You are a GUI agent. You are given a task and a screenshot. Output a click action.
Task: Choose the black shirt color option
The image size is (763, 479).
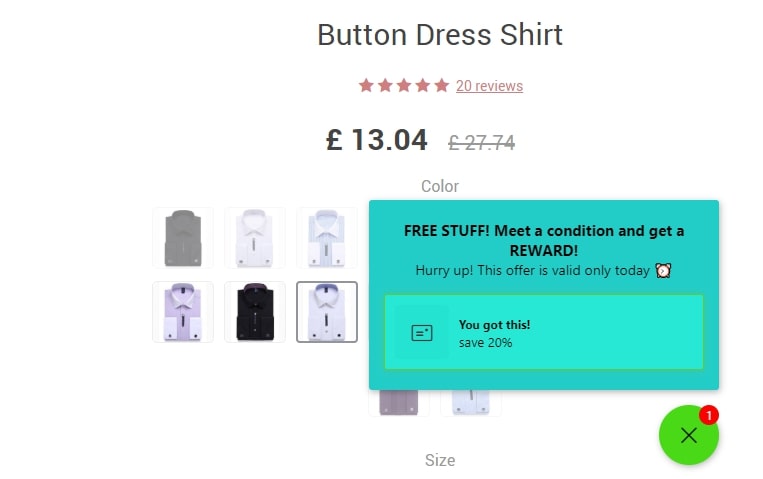tap(255, 312)
